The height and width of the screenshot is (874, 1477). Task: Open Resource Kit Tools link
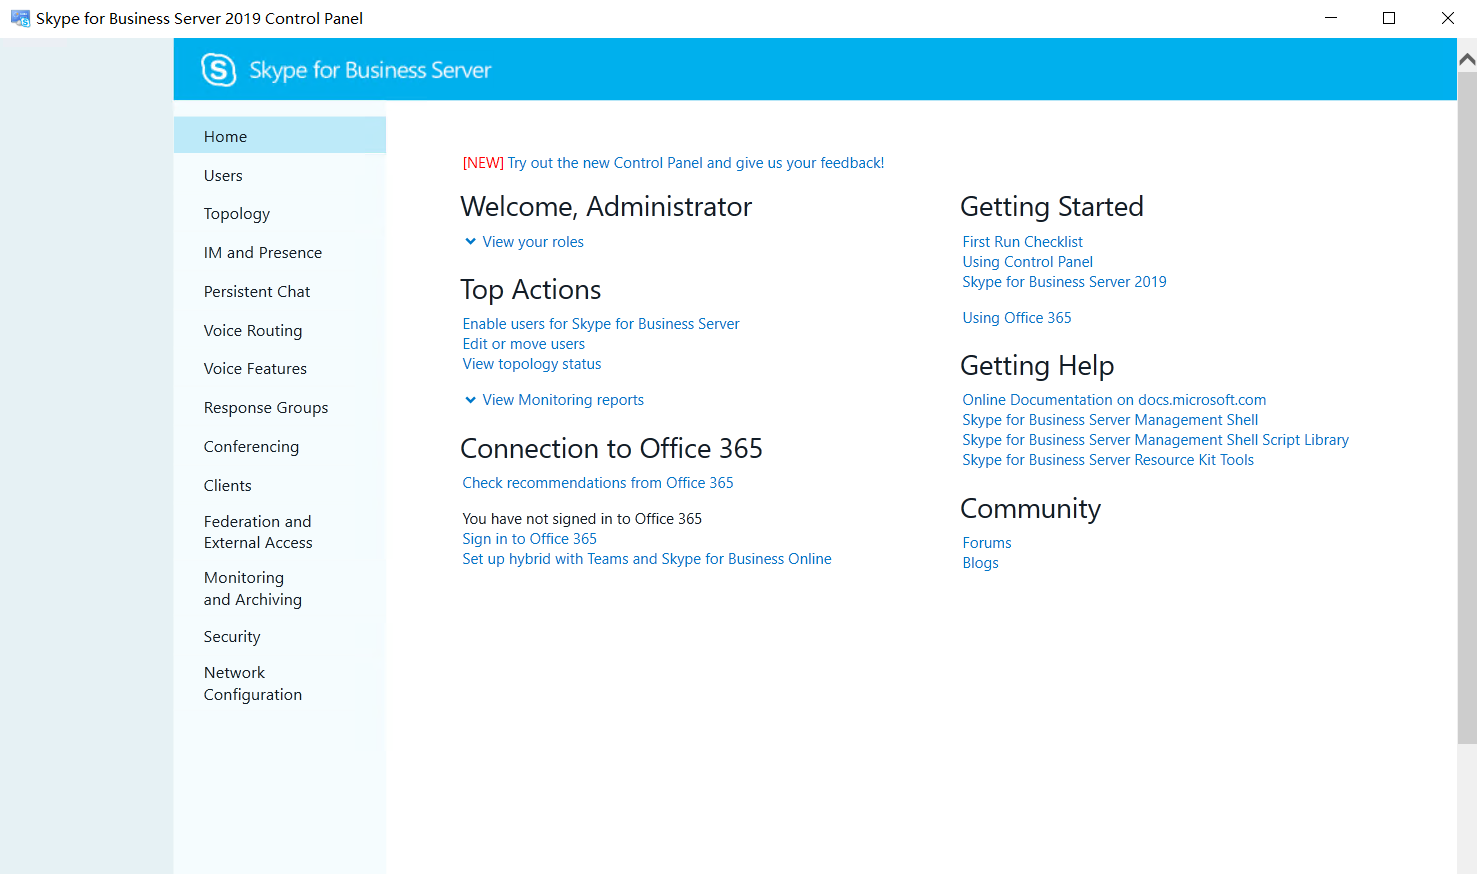pyautogui.click(x=1108, y=460)
